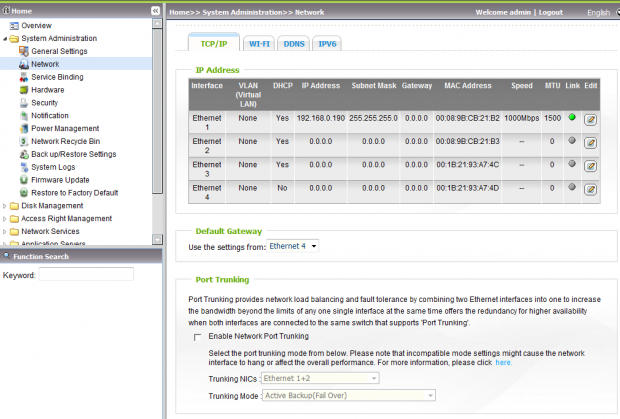Click the Security lock icon
Viewport: 620px width, 419px height.
24,103
